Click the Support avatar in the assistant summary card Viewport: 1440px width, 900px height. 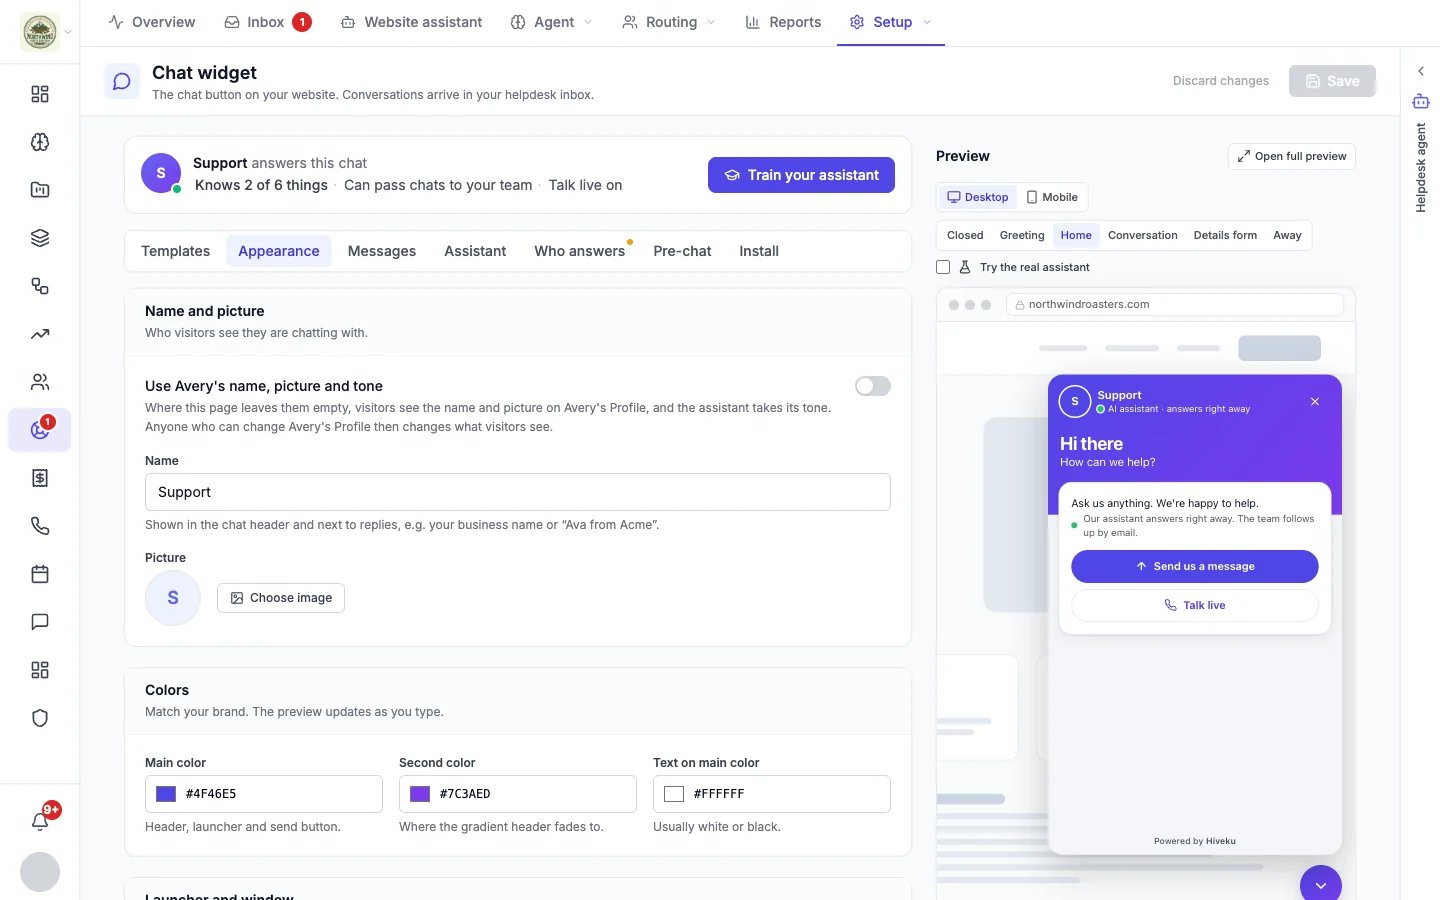pyautogui.click(x=161, y=173)
